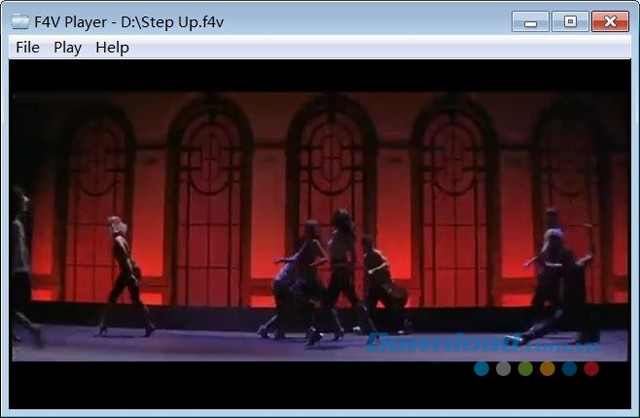
Task: Open the Play menu
Action: 68,47
